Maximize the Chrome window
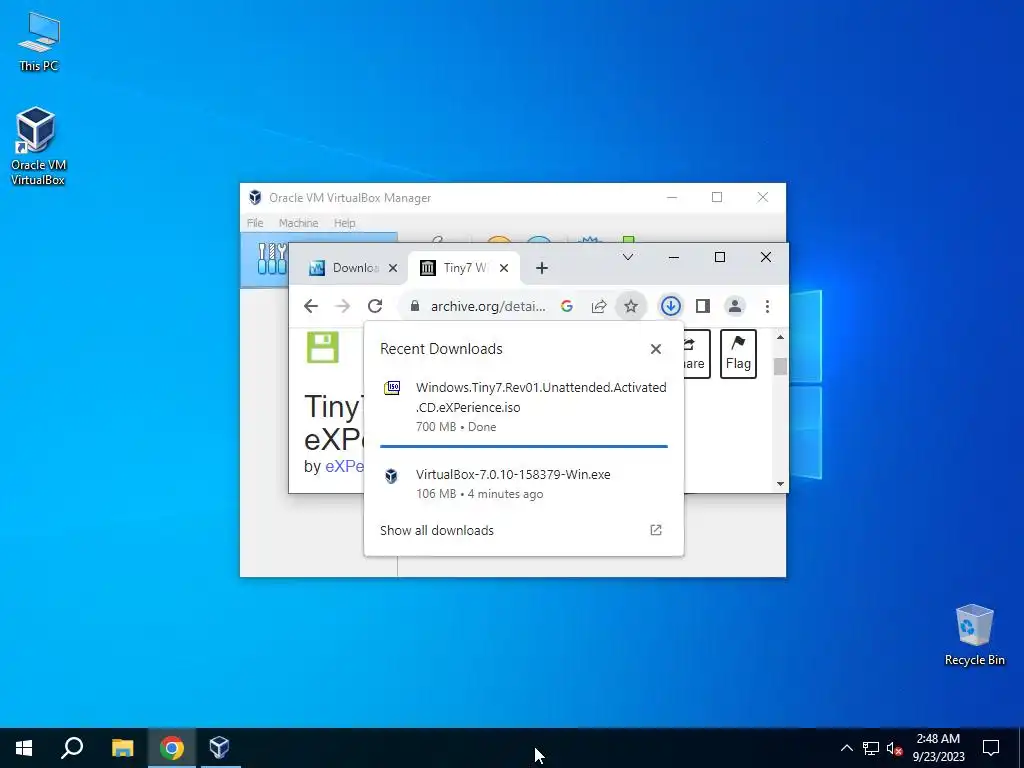The width and height of the screenshot is (1024, 768). click(720, 257)
